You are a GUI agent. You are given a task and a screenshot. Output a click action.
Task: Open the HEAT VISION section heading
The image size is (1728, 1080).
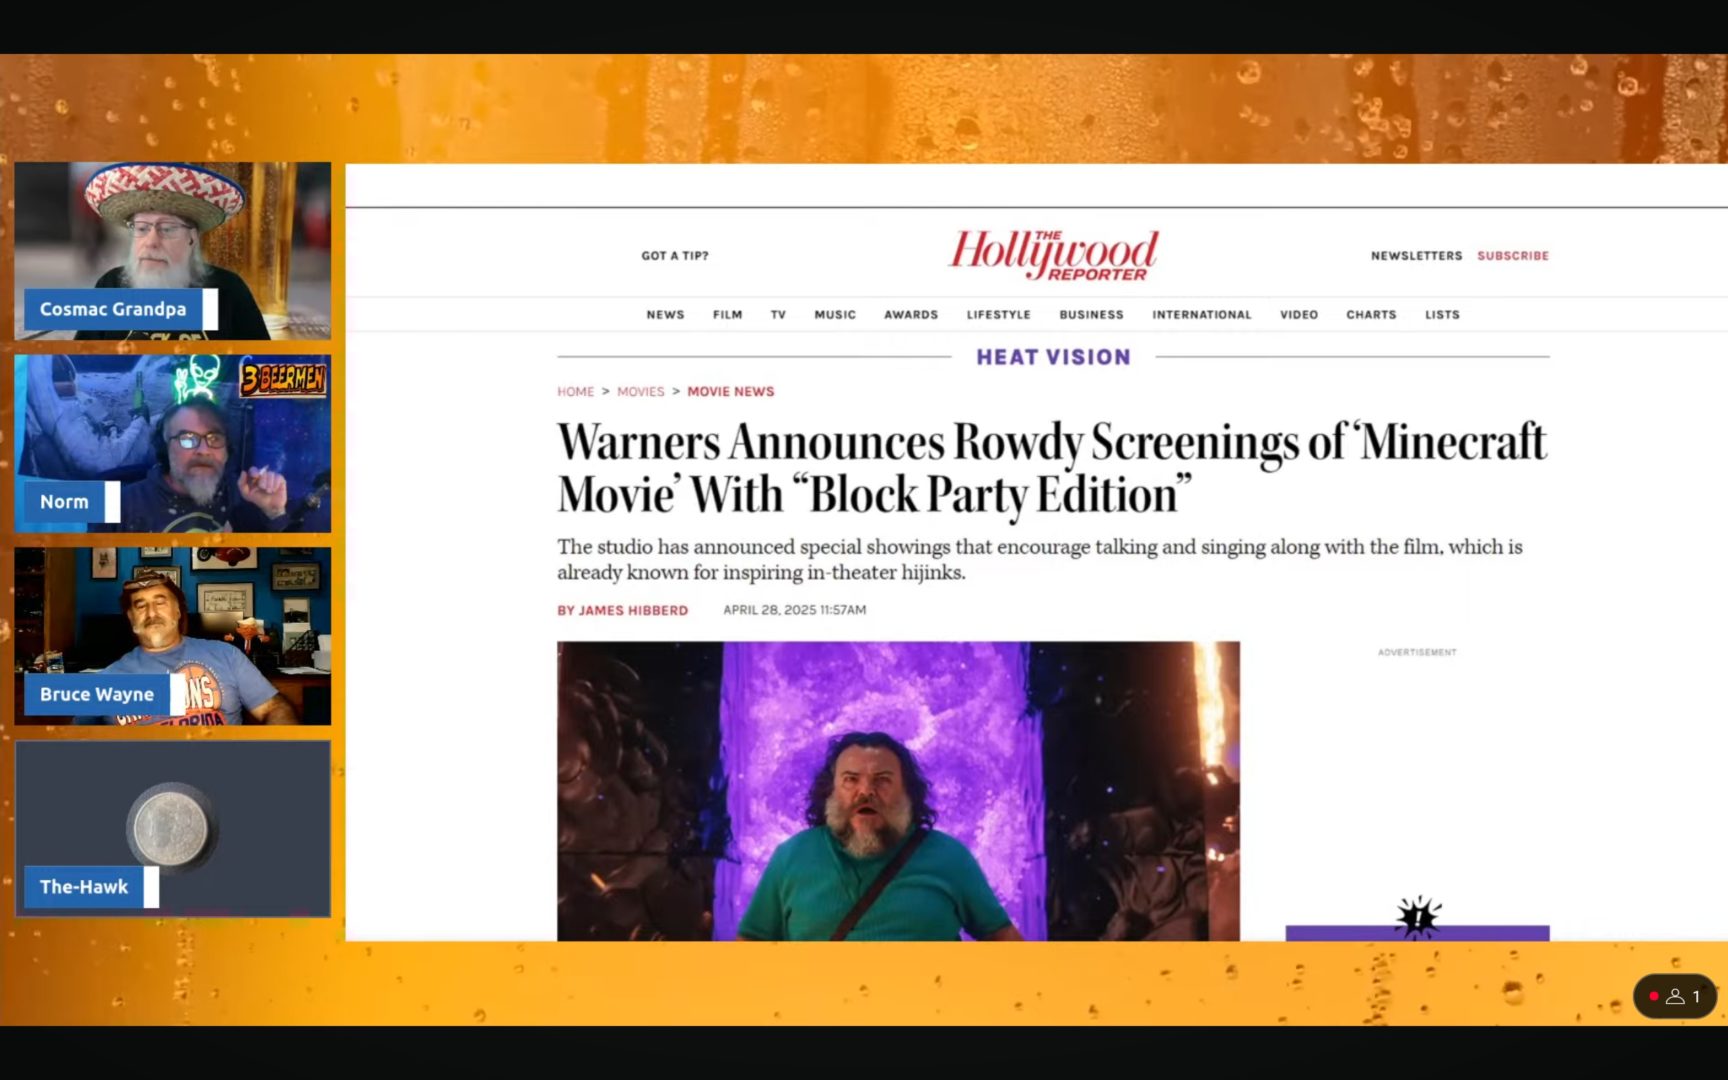pos(1053,357)
